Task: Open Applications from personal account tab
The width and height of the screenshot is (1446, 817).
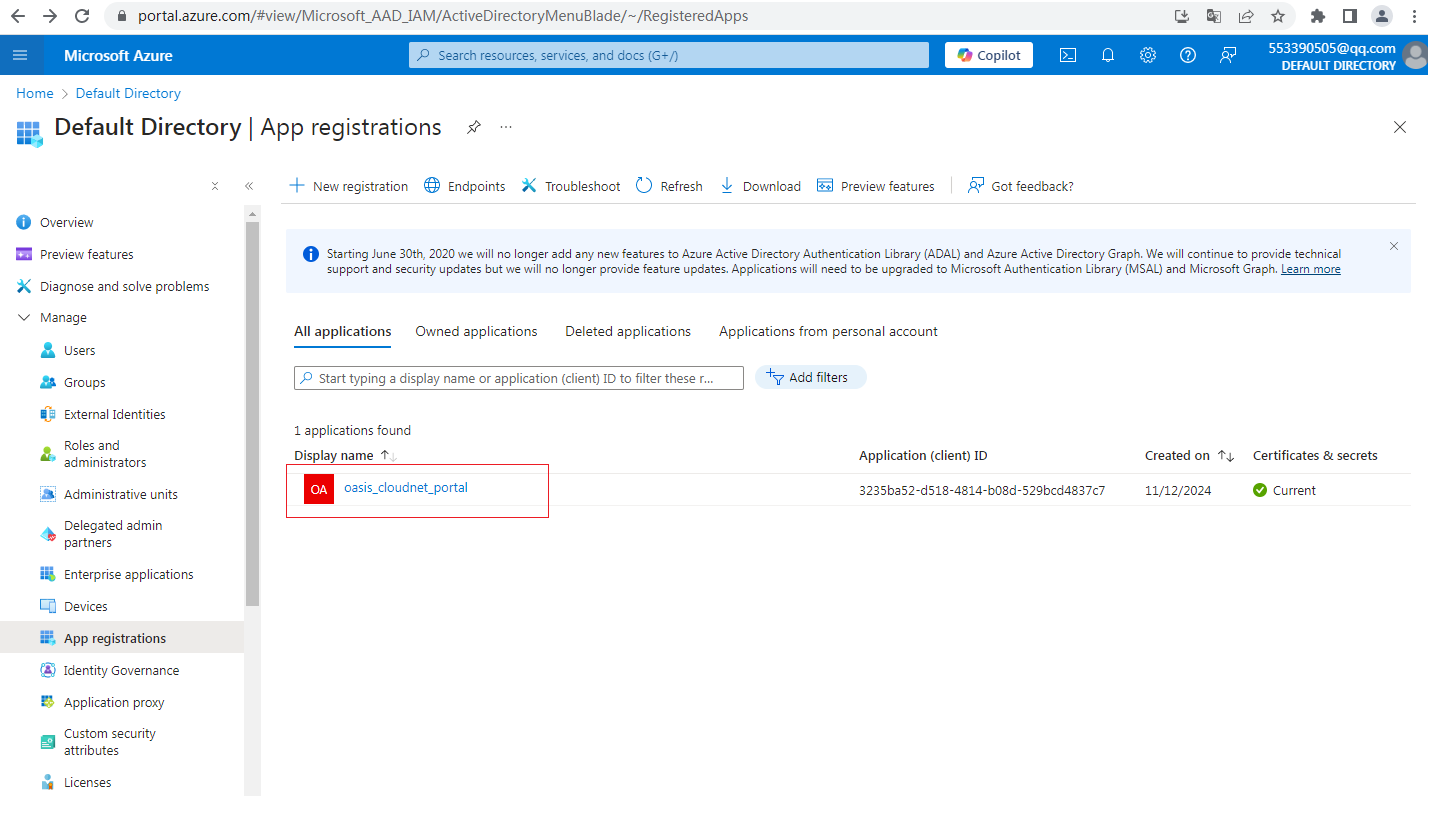Action: pos(828,331)
